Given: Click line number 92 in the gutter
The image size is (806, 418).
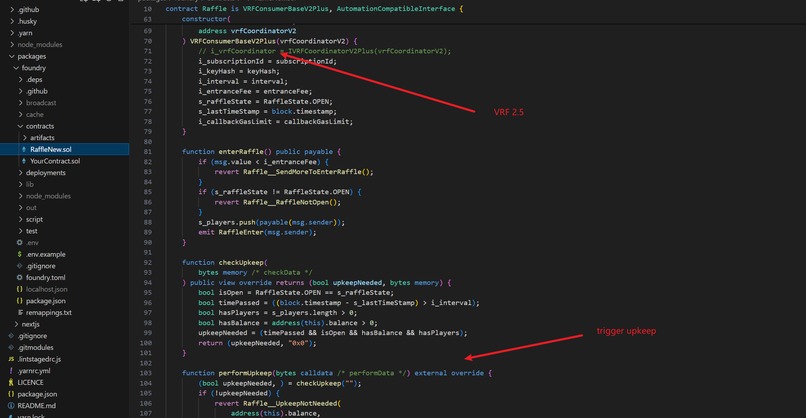Looking at the screenshot, I should tap(148, 262).
